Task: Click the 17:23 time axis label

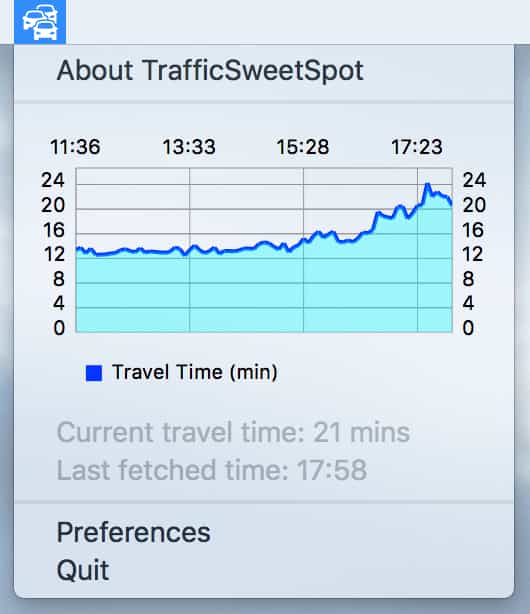Action: coord(417,147)
